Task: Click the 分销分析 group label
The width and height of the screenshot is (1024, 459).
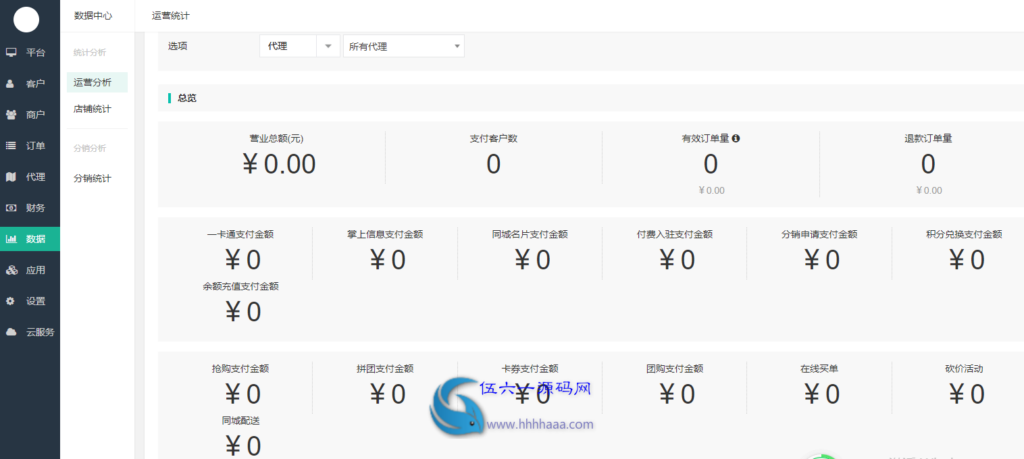Action: (89, 148)
